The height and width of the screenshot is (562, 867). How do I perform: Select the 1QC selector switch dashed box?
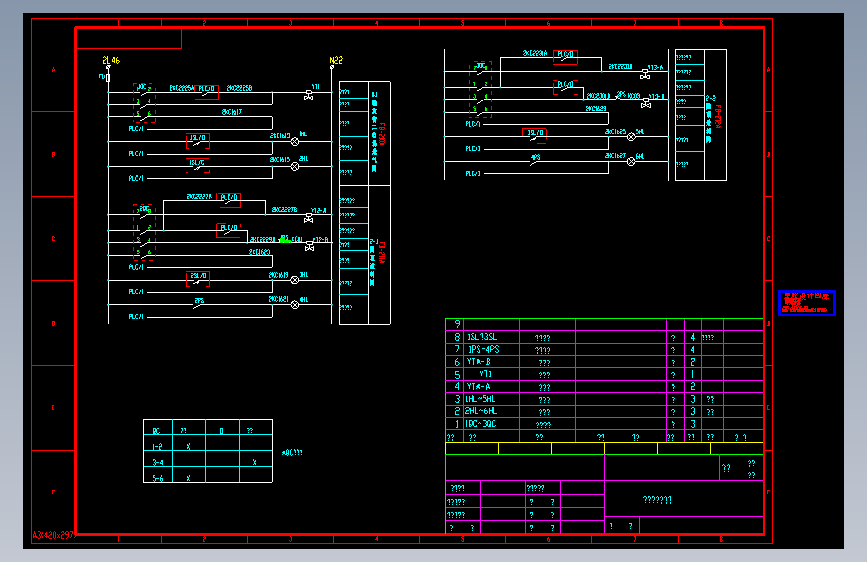point(144,102)
